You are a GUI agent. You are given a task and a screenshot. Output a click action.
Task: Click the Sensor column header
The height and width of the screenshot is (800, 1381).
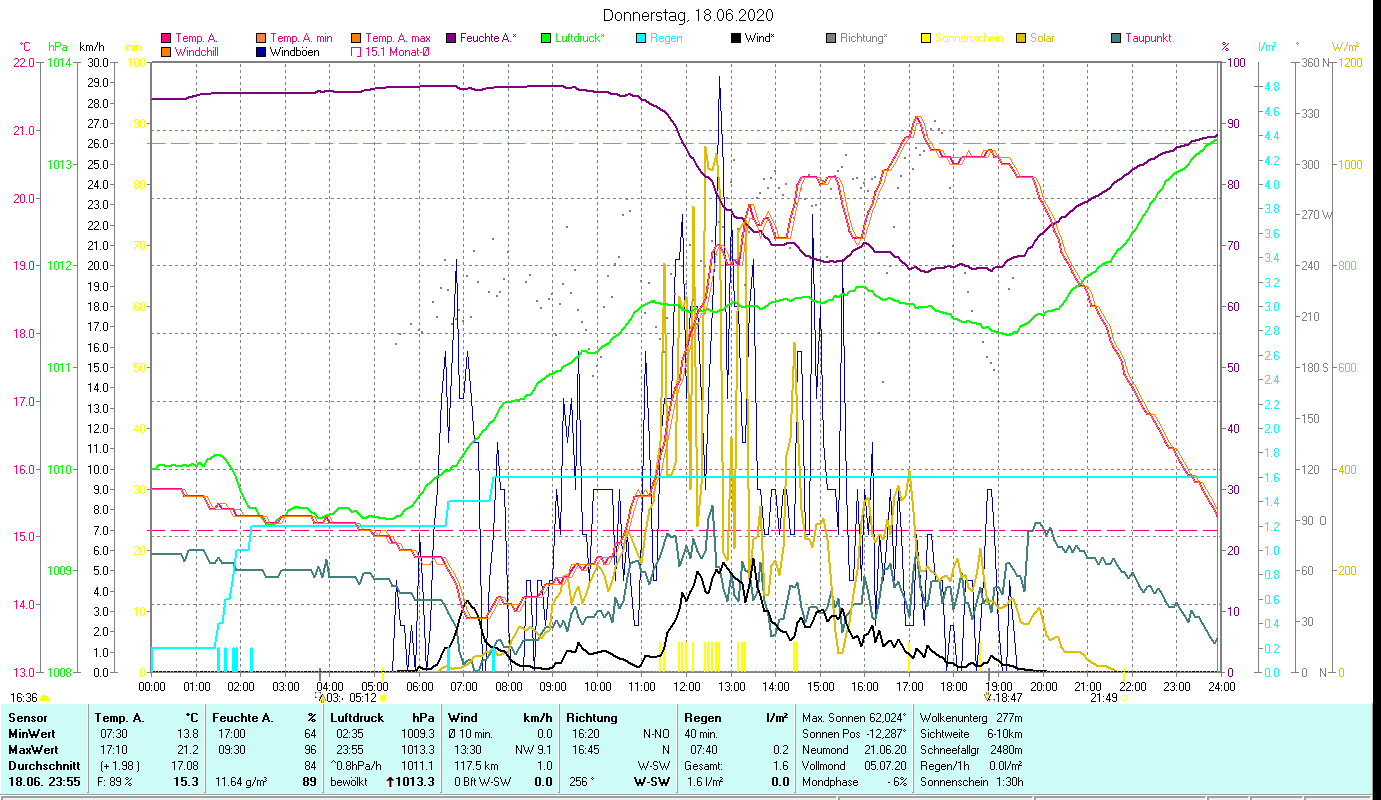pyautogui.click(x=27, y=718)
